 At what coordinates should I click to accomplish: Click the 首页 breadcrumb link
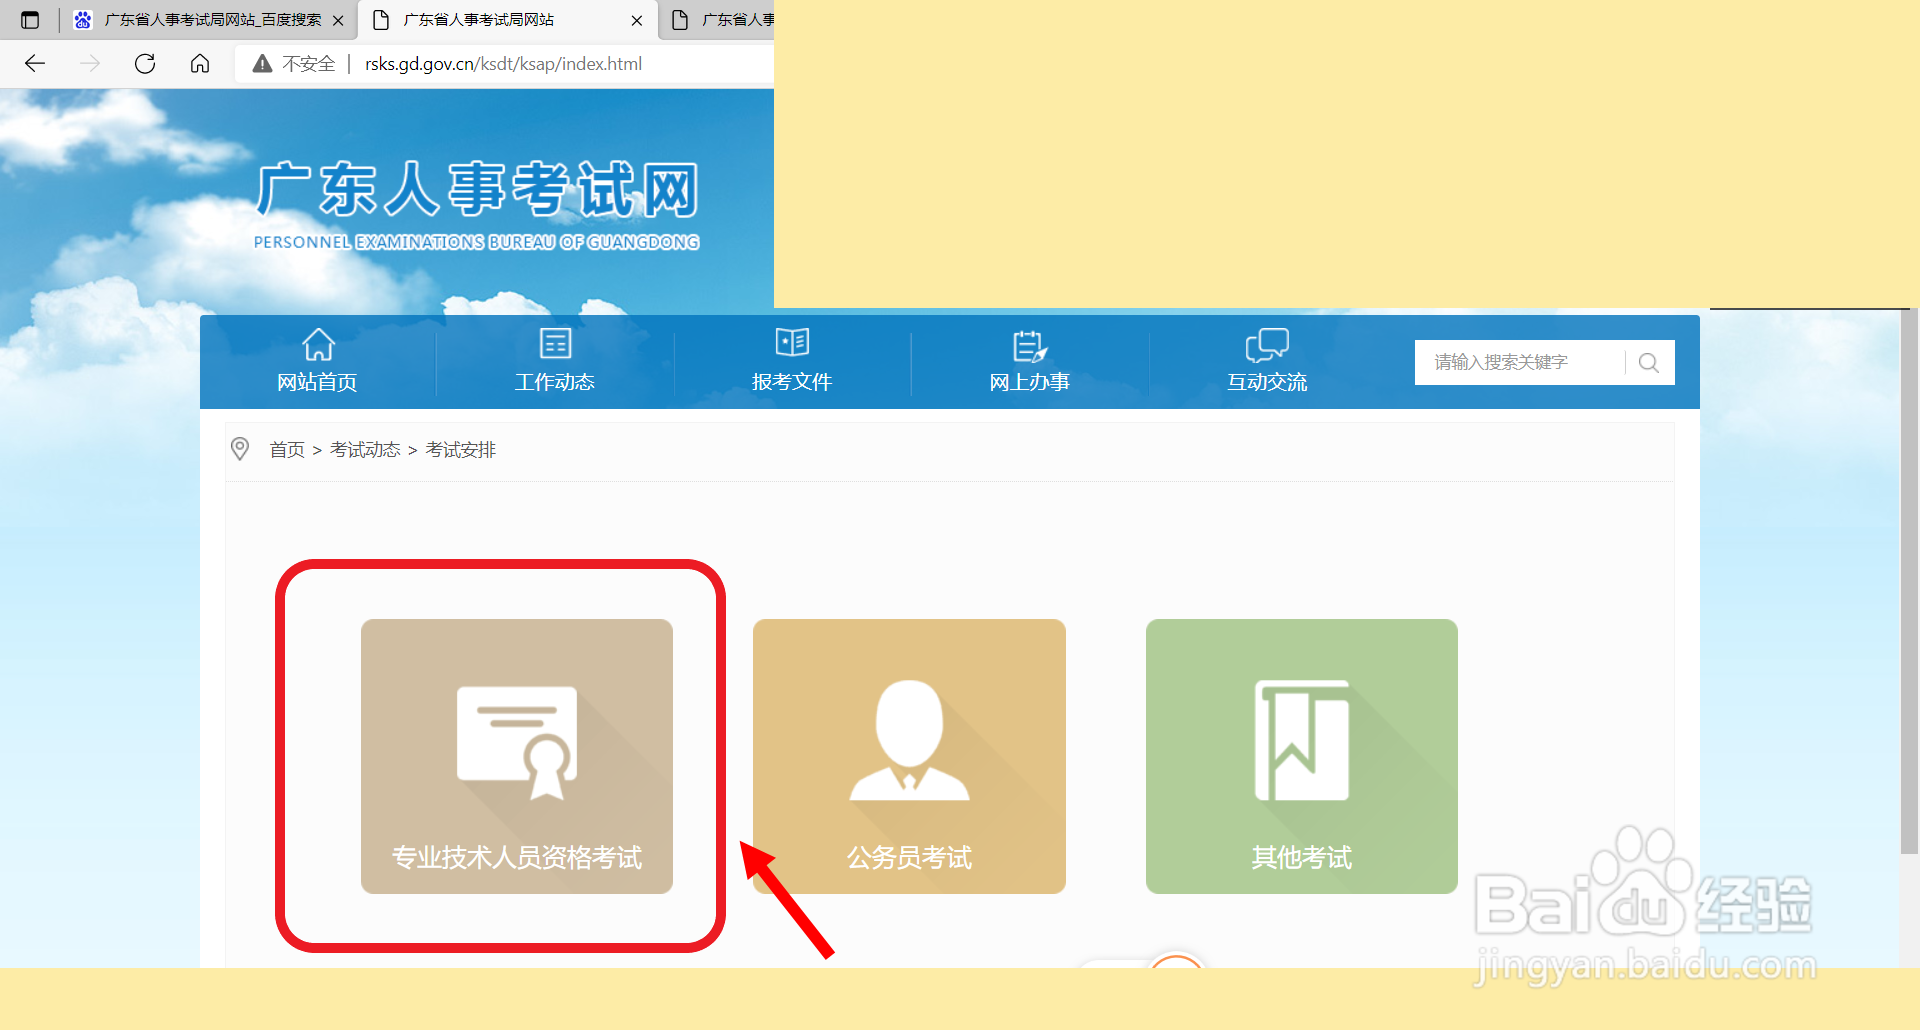click(287, 450)
